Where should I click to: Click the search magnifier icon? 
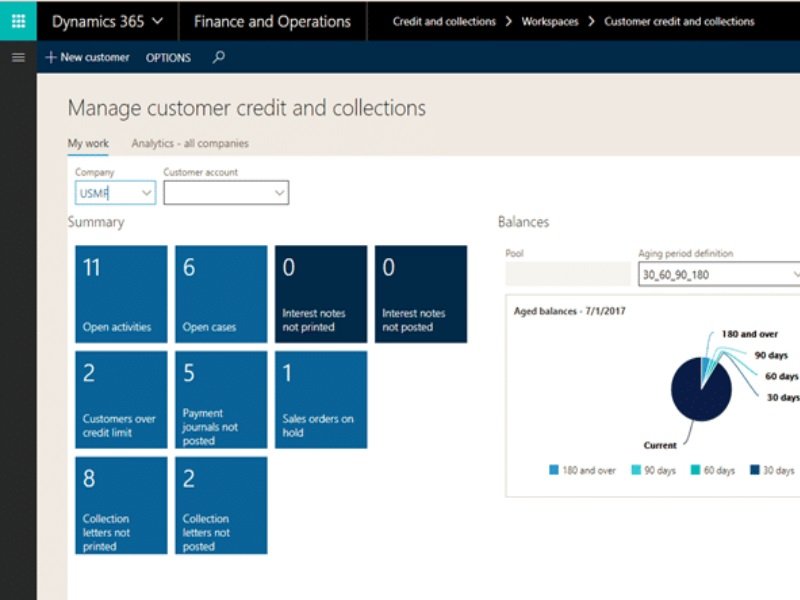[219, 57]
